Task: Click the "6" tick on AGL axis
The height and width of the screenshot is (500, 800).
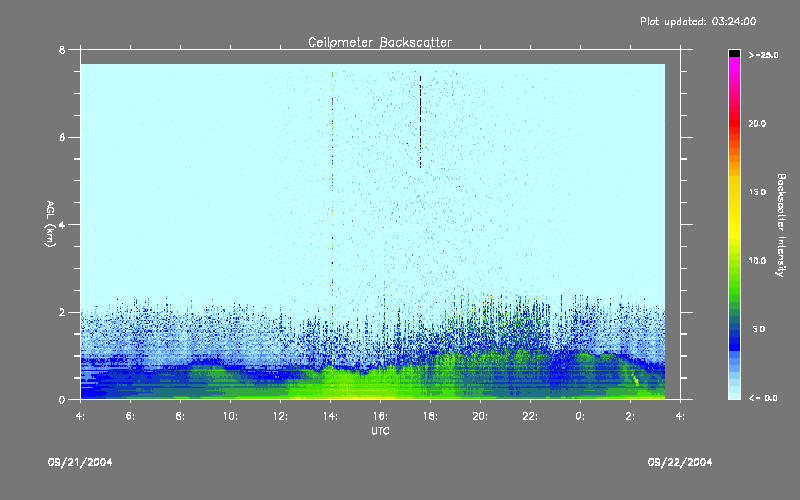Action: (x=62, y=138)
